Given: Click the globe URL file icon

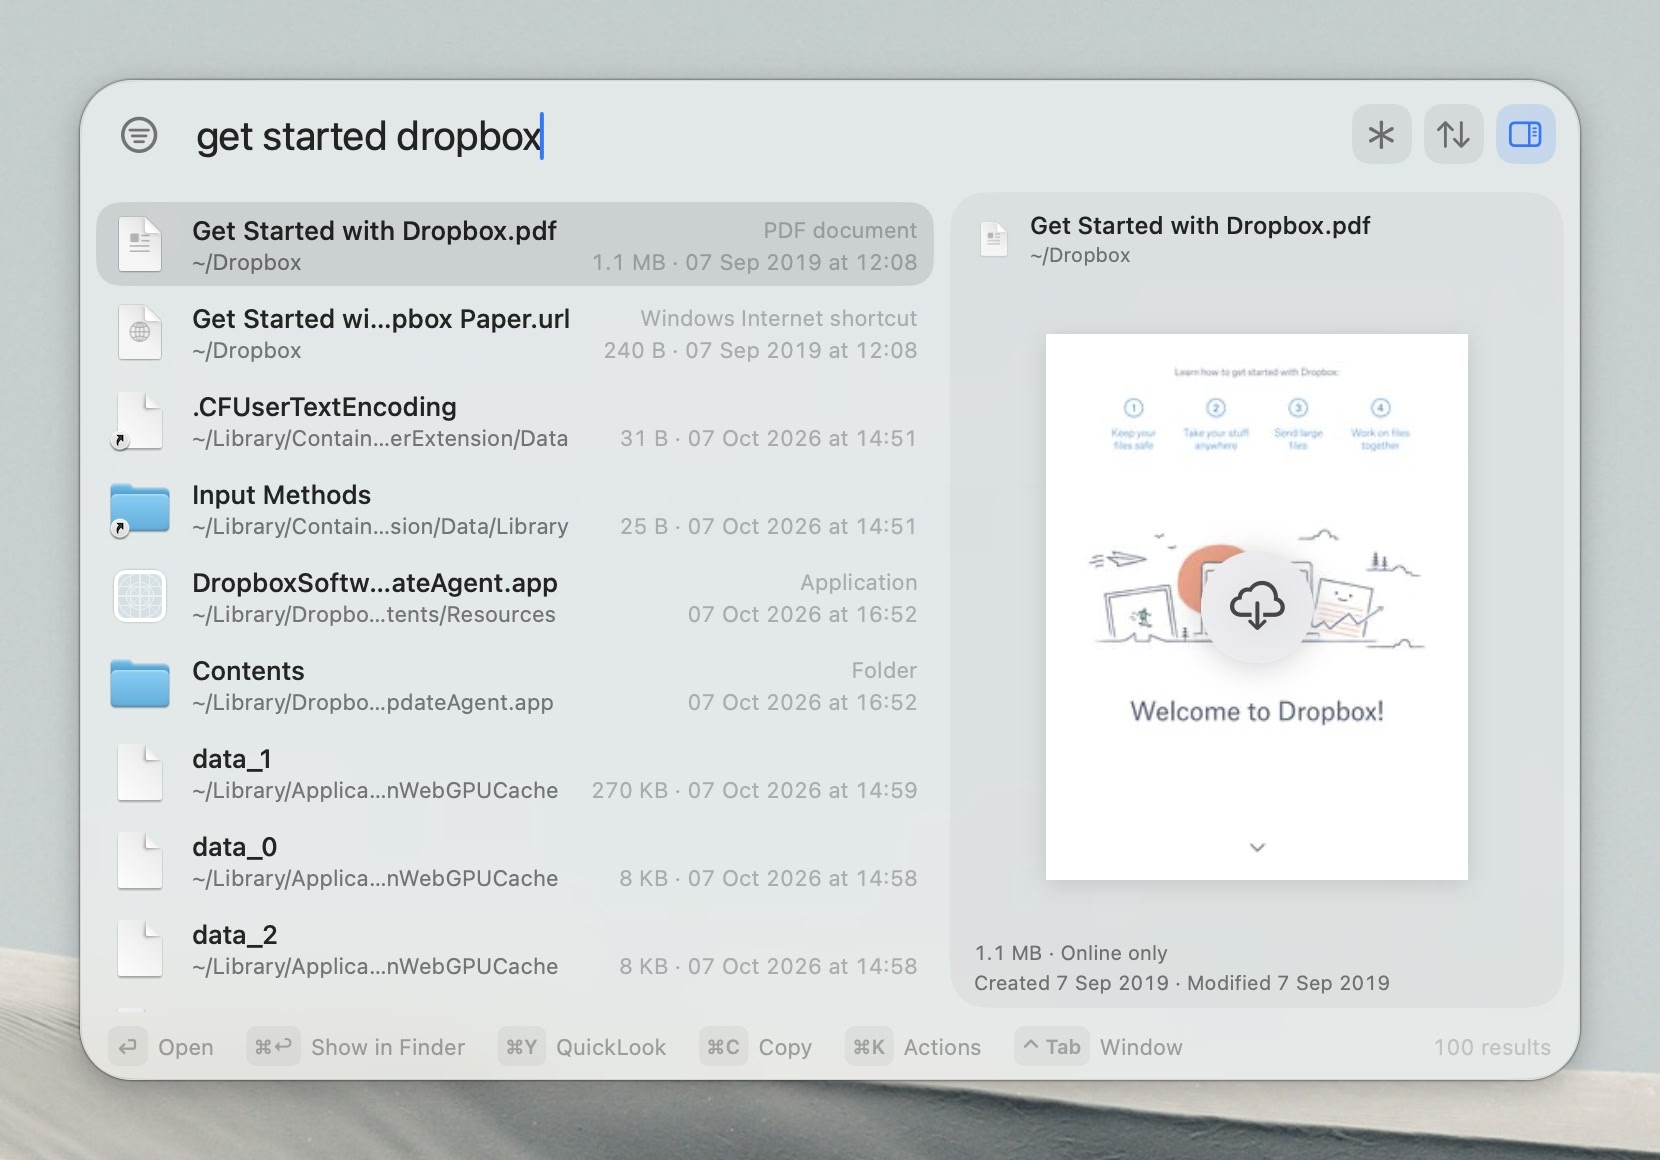Looking at the screenshot, I should coord(140,332).
